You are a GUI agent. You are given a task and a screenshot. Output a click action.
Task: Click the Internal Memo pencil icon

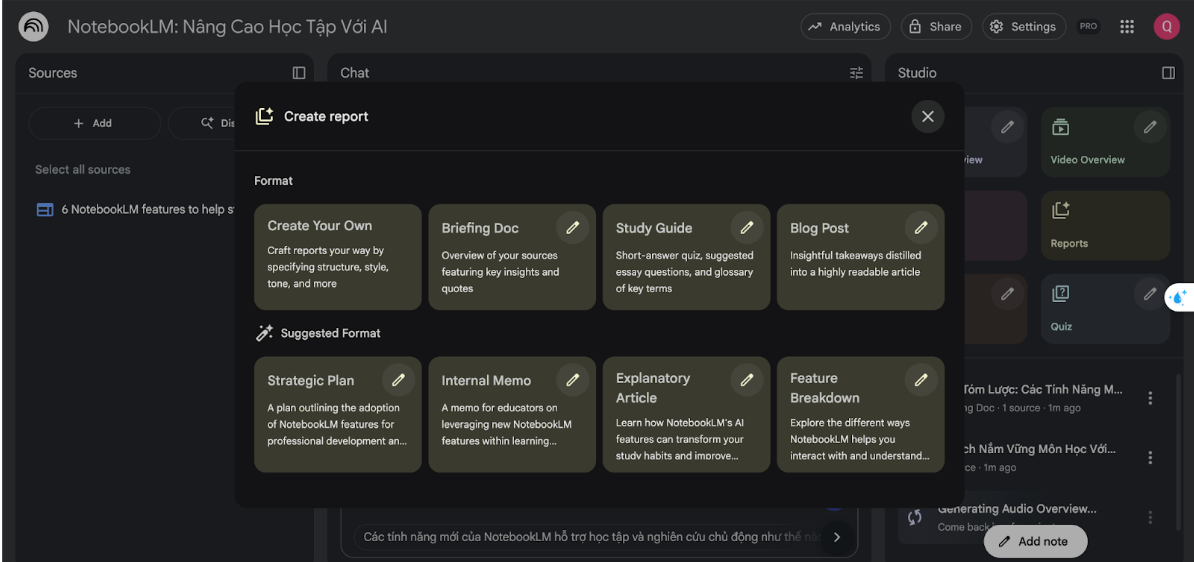(572, 380)
